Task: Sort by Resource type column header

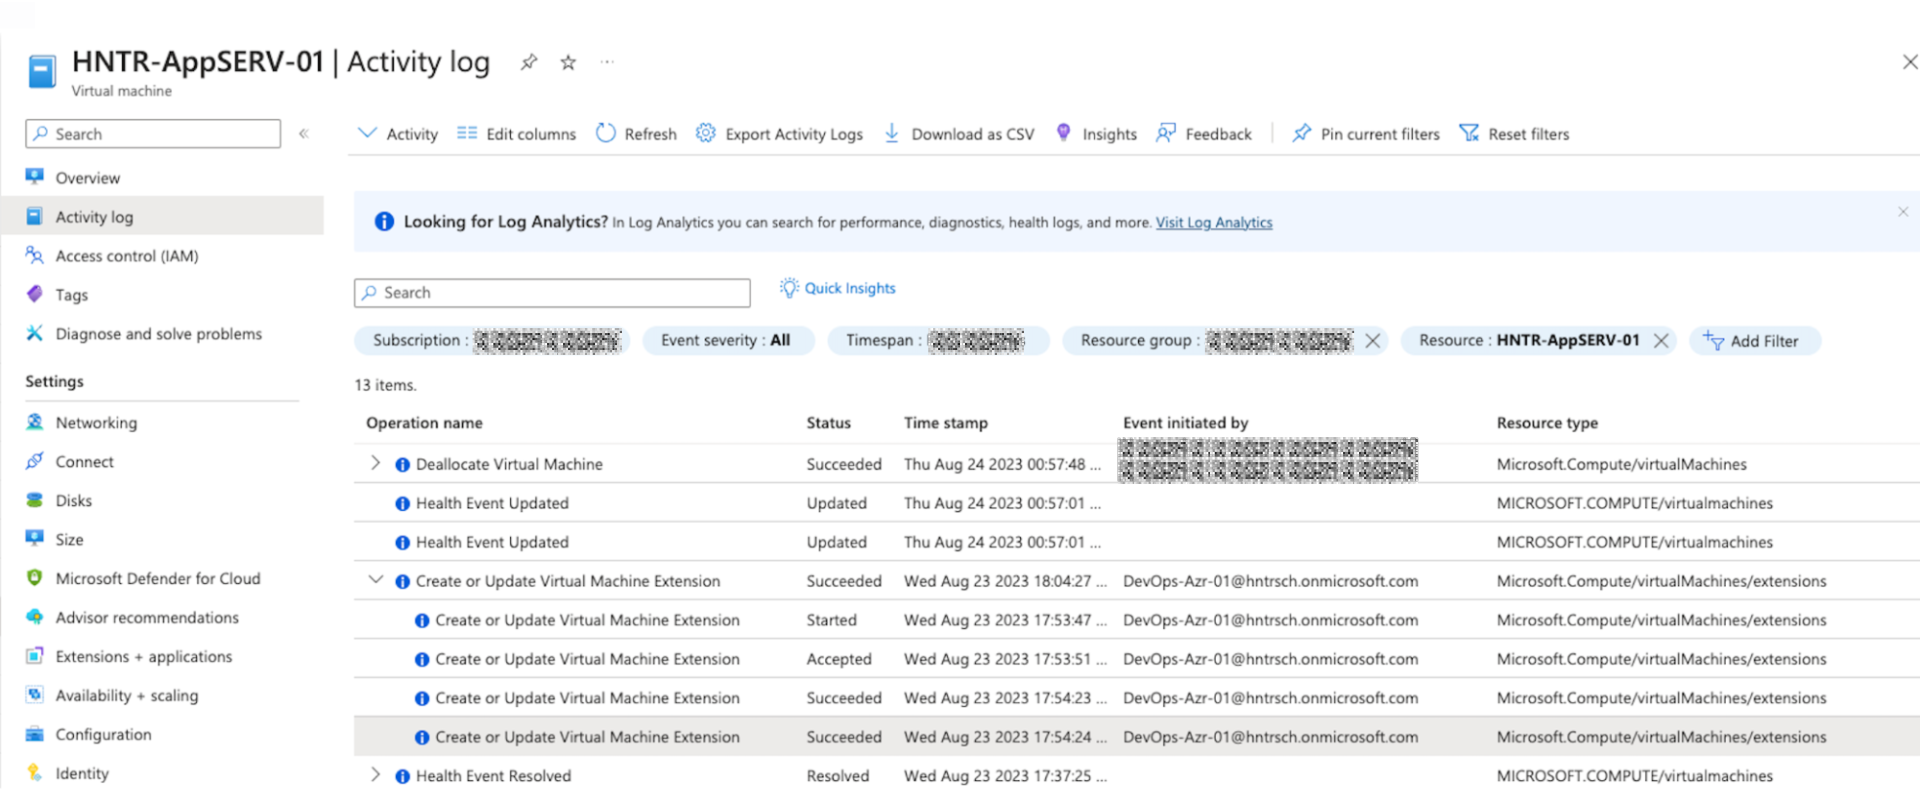Action: 1547,423
